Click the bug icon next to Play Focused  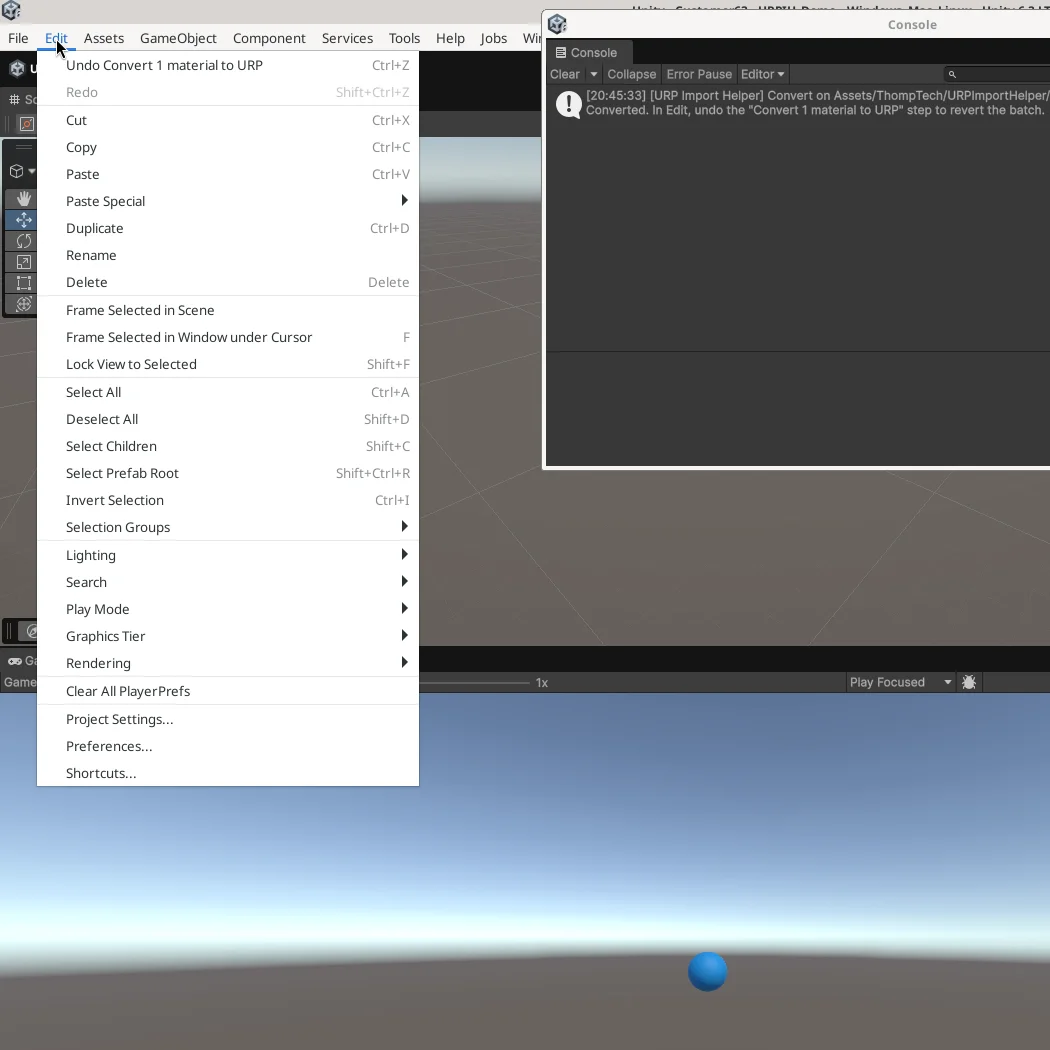click(968, 682)
